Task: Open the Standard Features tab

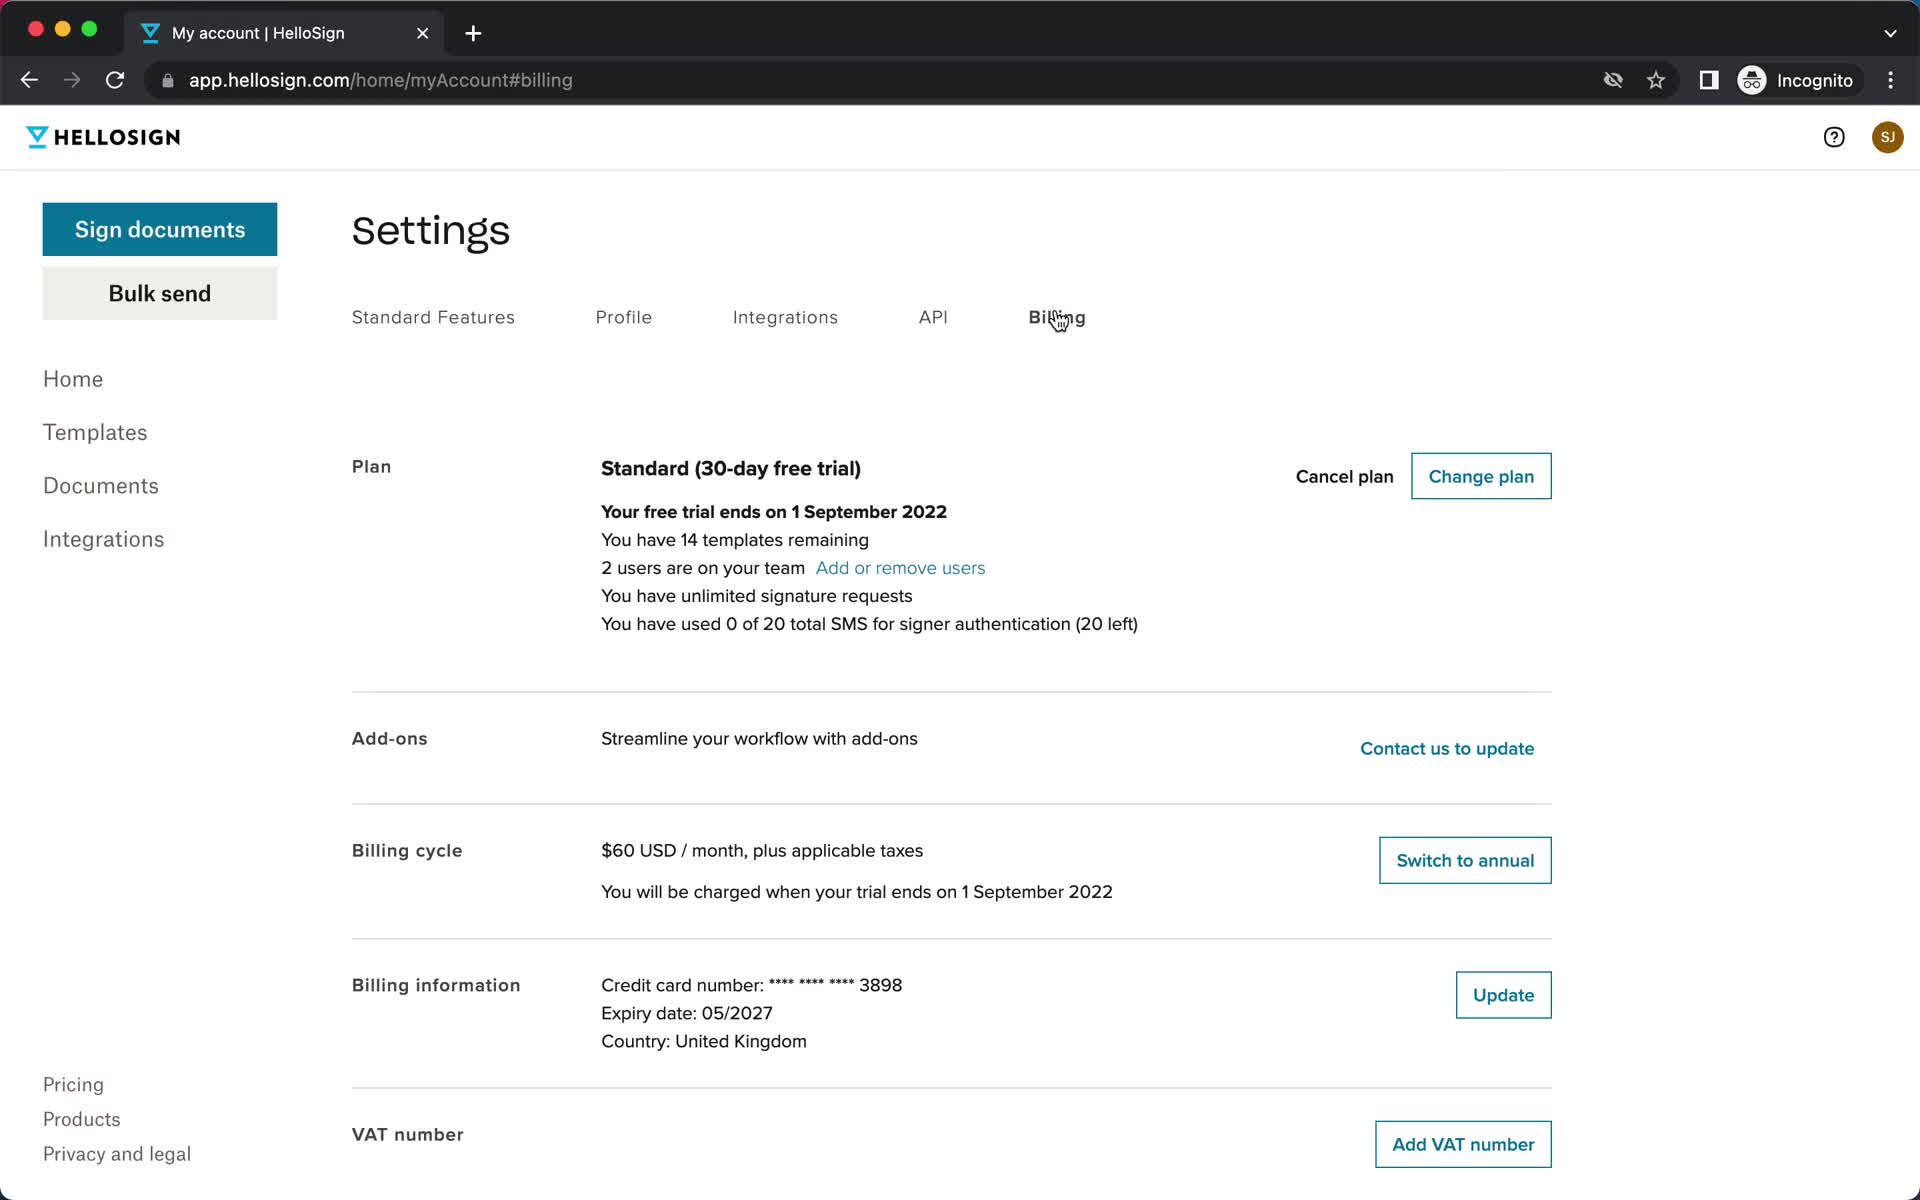Action: pyautogui.click(x=433, y=317)
